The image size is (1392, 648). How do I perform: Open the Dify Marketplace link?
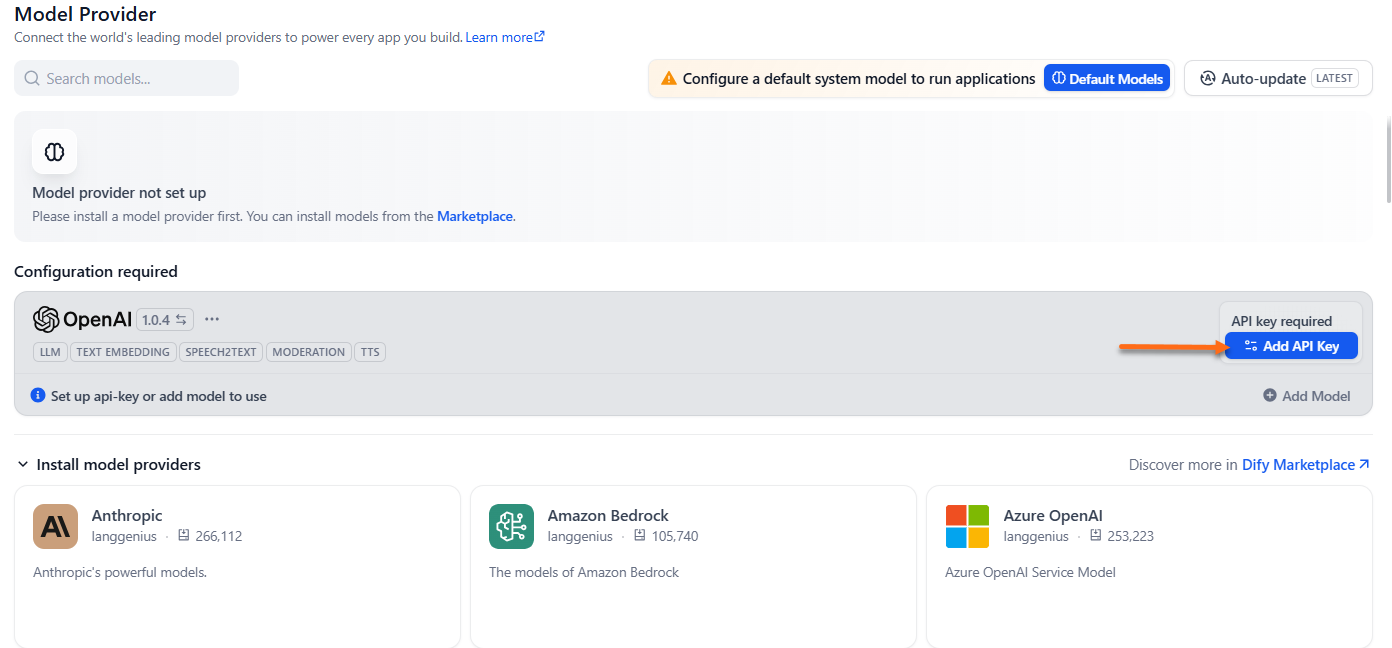[1305, 465]
